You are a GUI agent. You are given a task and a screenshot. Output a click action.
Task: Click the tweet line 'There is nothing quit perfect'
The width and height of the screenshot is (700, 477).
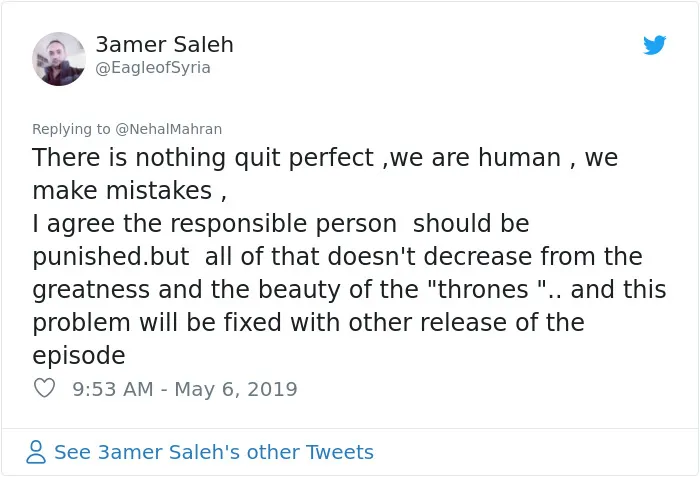tap(203, 158)
